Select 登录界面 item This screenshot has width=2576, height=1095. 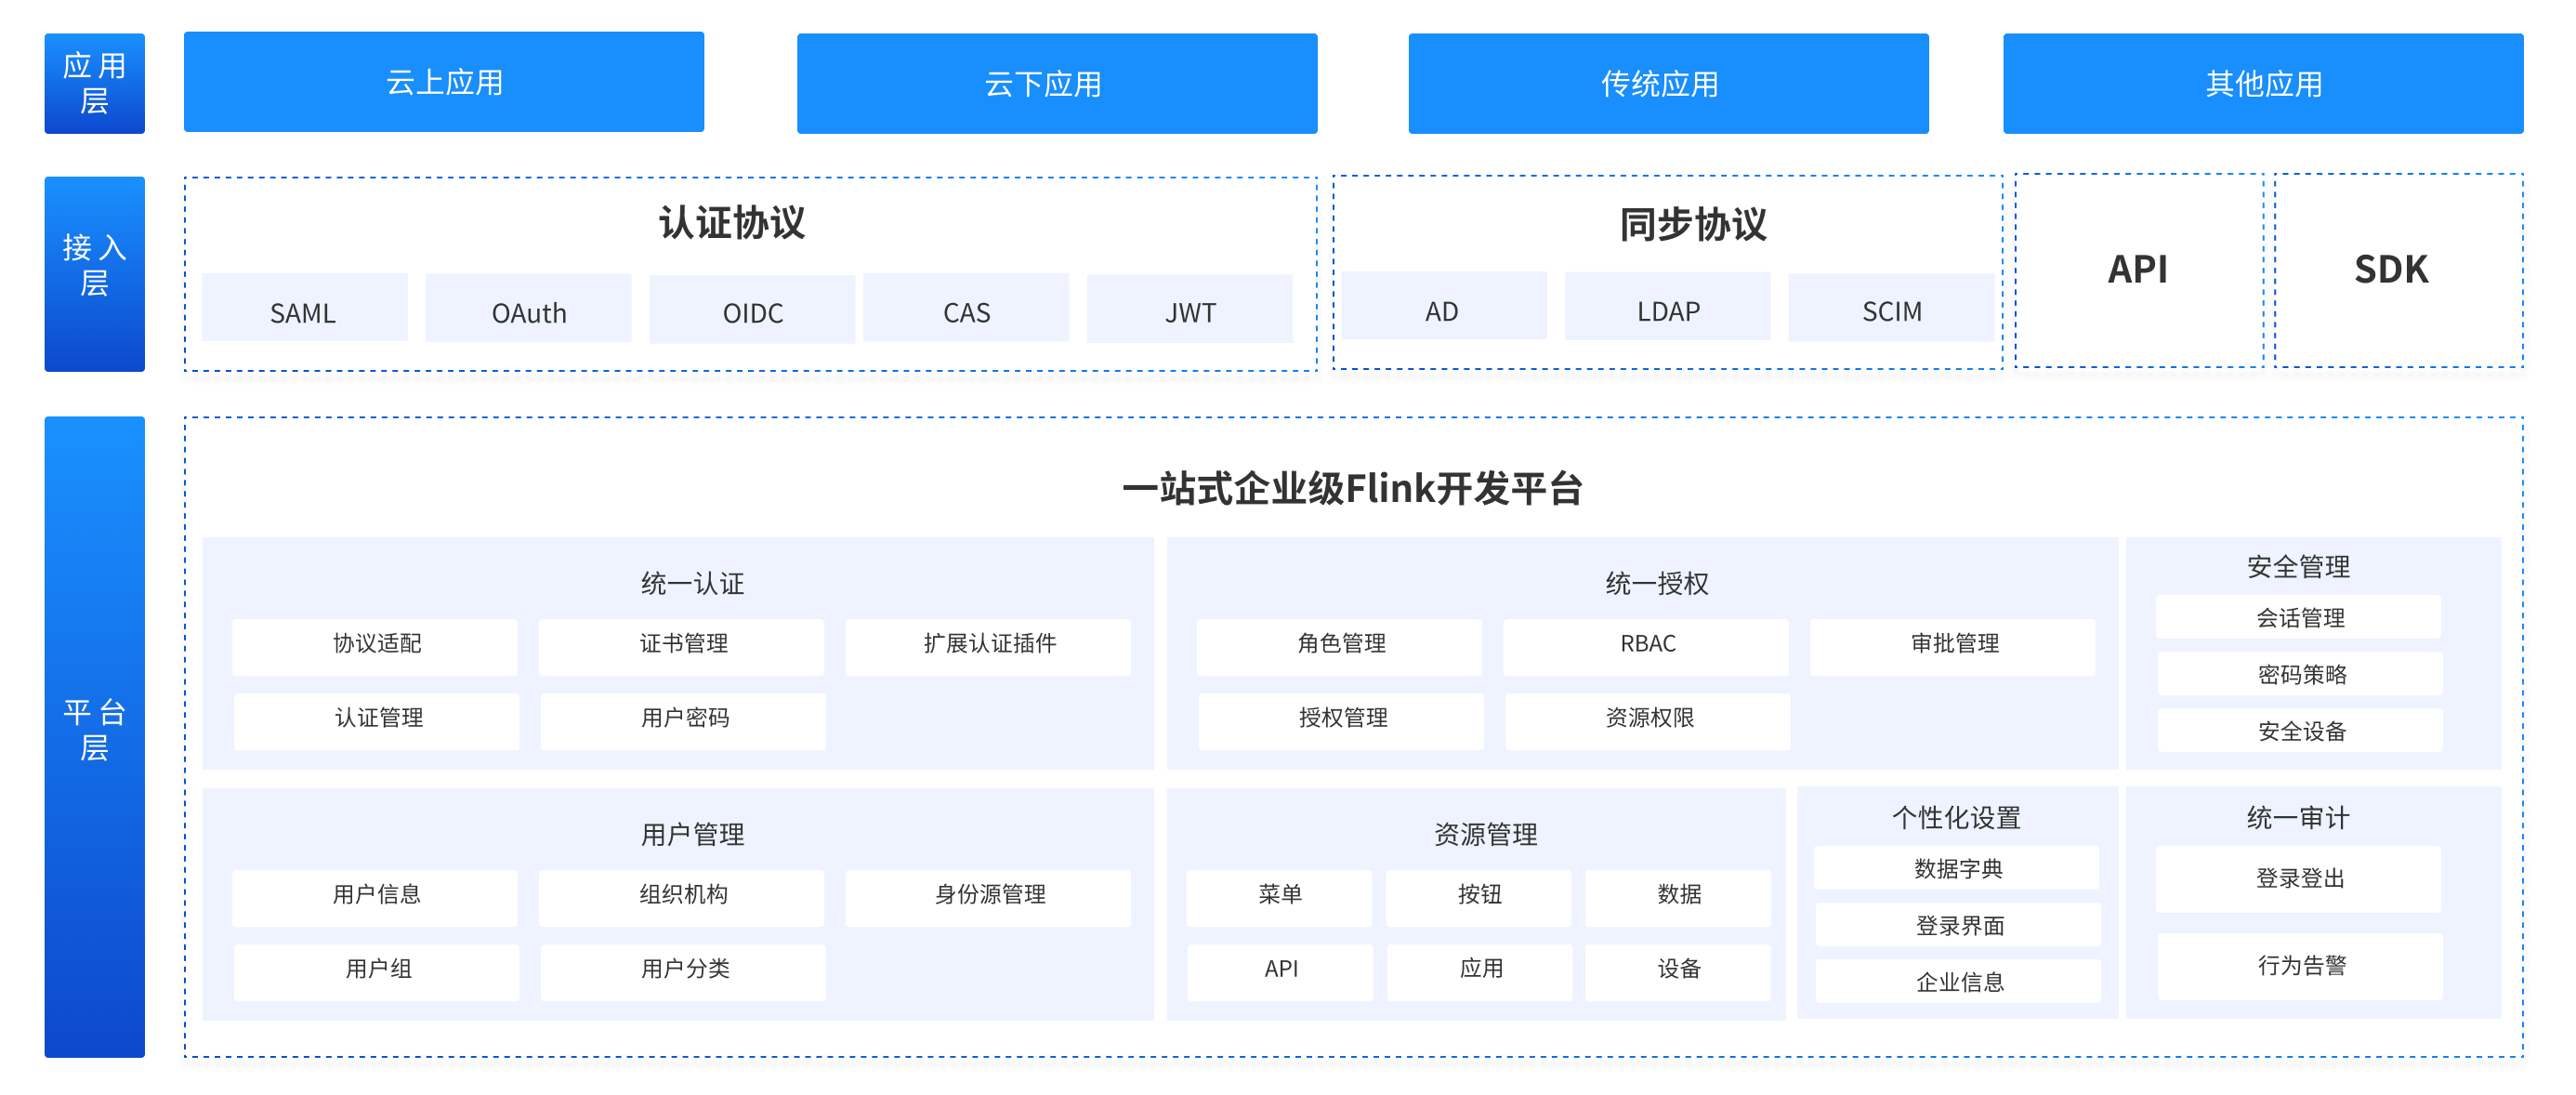pos(1958,925)
